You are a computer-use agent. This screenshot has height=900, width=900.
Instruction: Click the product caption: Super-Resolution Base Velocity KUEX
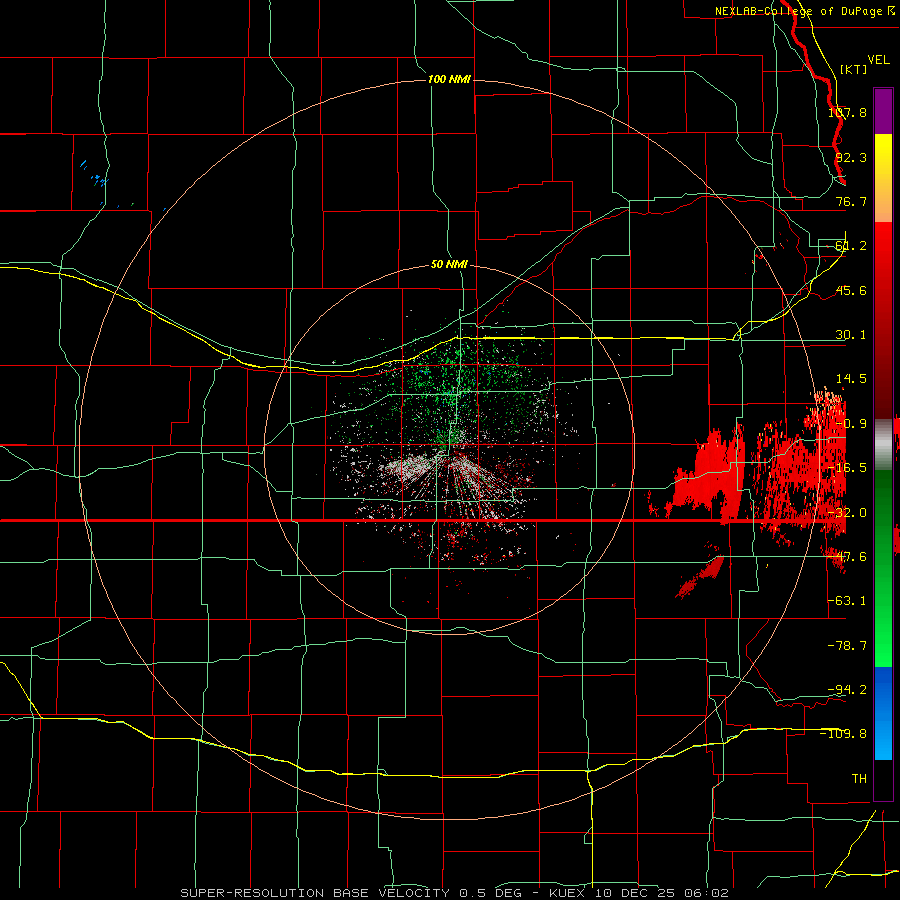point(455,893)
